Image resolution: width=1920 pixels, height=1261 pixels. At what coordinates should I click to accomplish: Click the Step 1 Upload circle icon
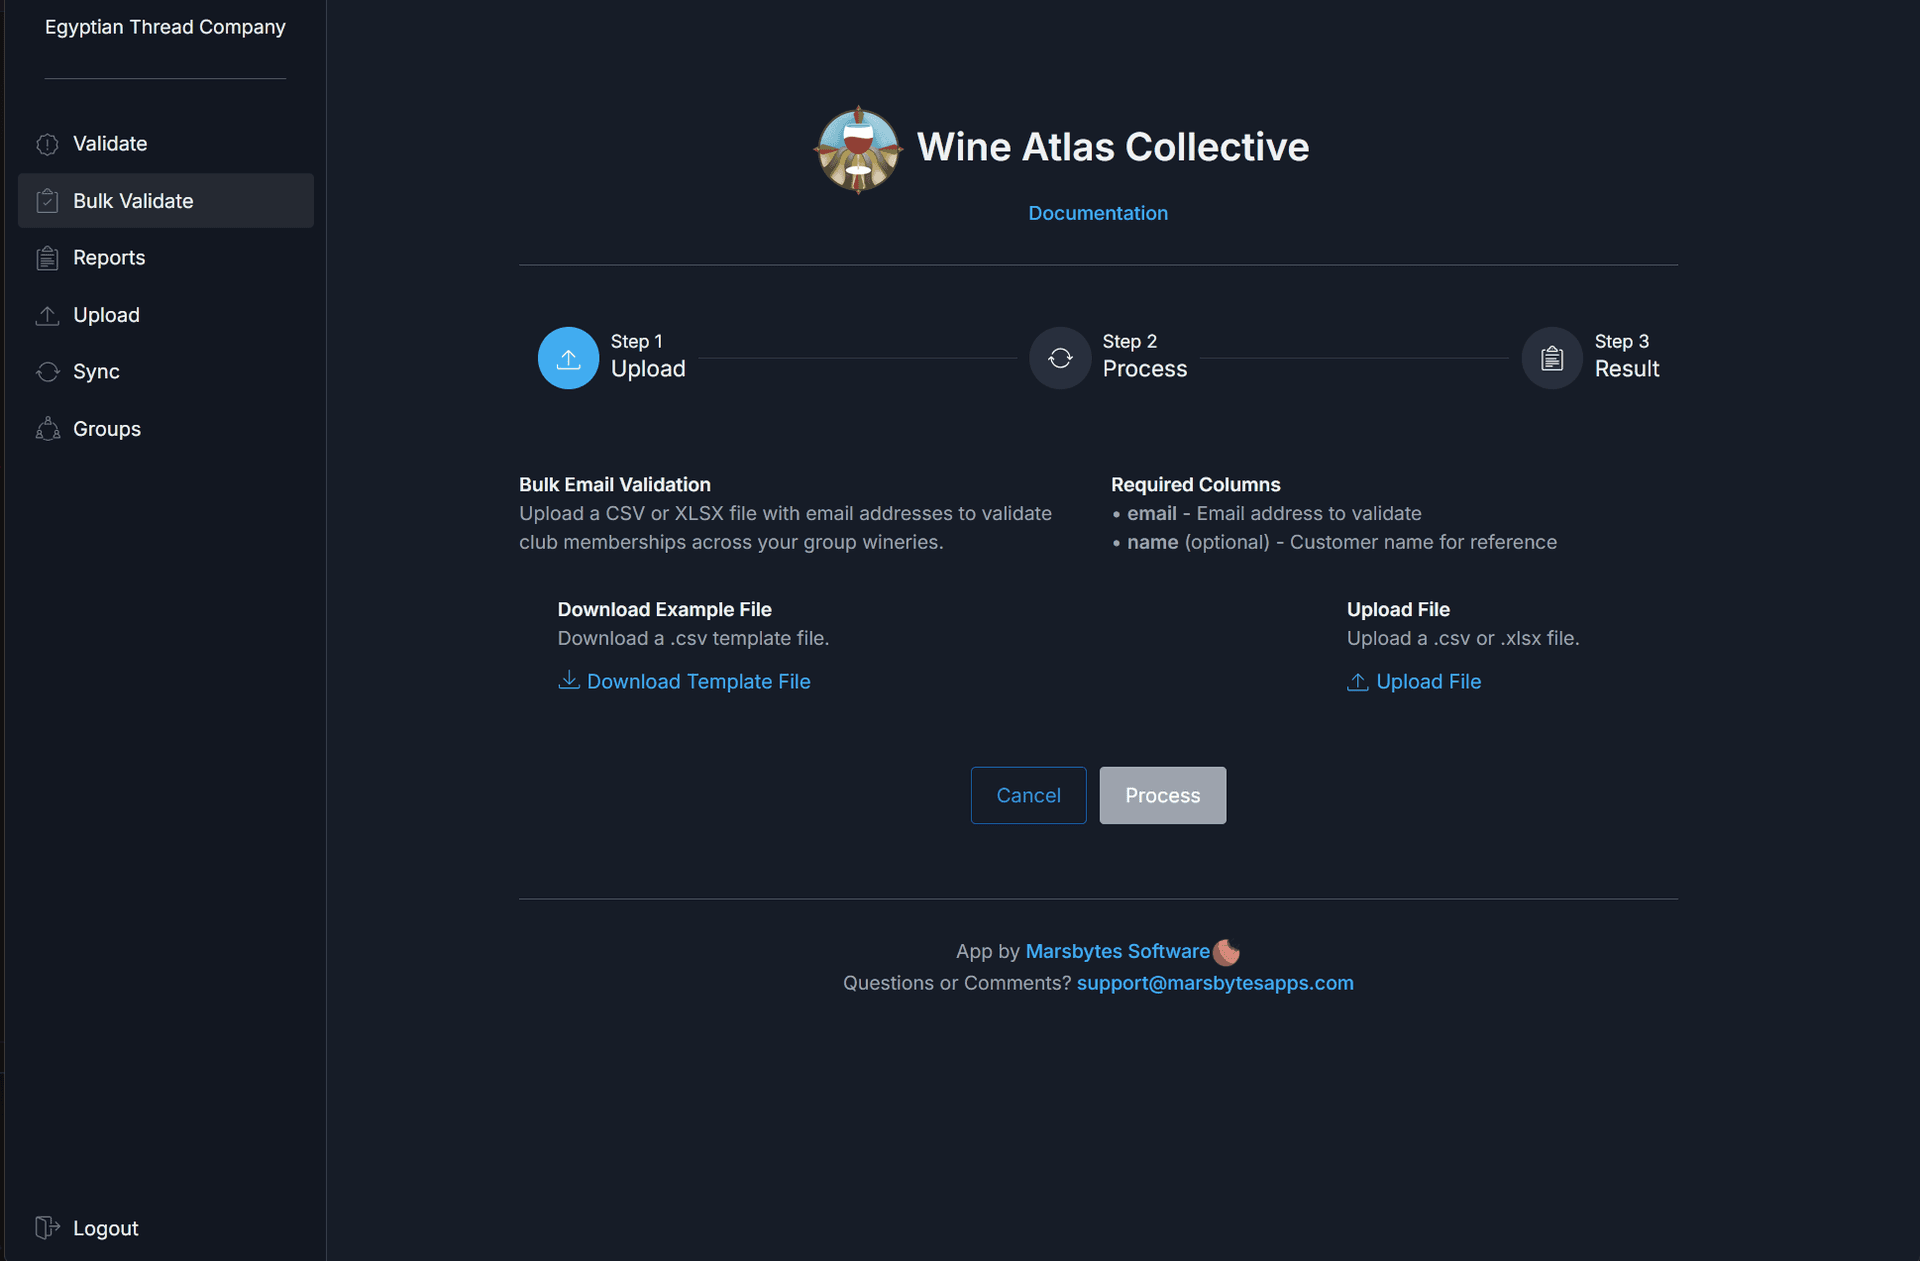pyautogui.click(x=568, y=358)
